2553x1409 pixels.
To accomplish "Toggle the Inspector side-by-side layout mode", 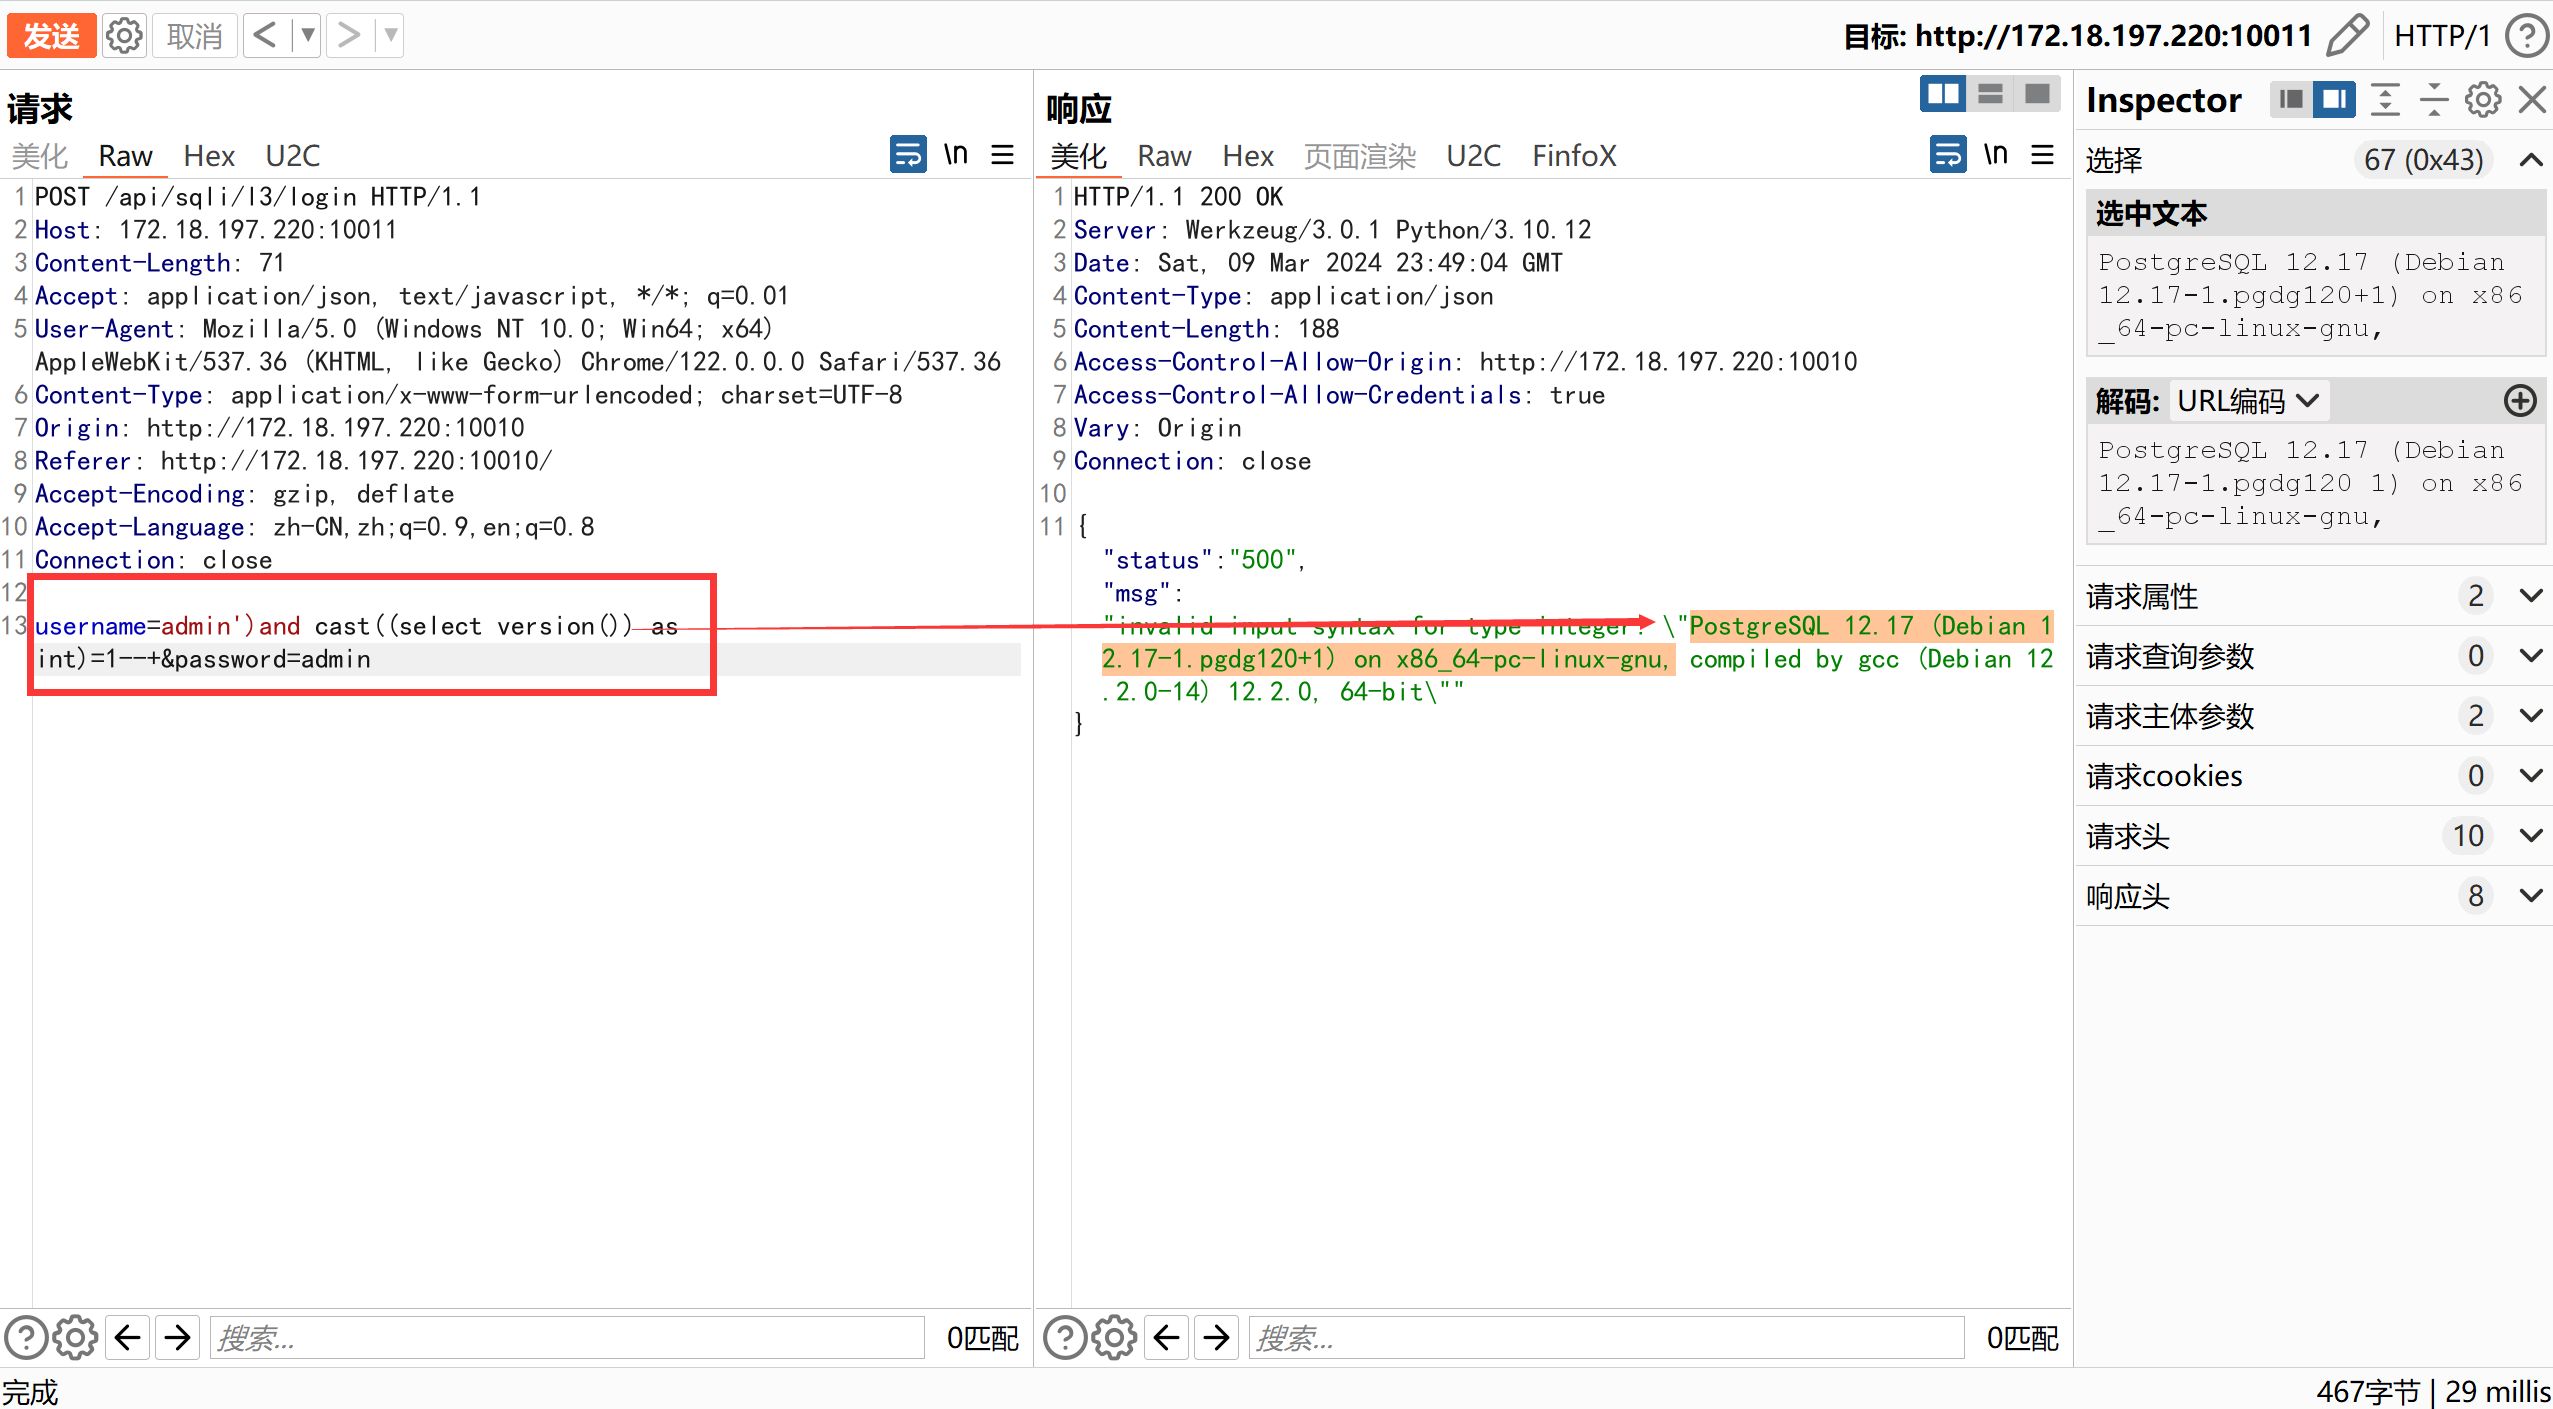I will click(2334, 99).
